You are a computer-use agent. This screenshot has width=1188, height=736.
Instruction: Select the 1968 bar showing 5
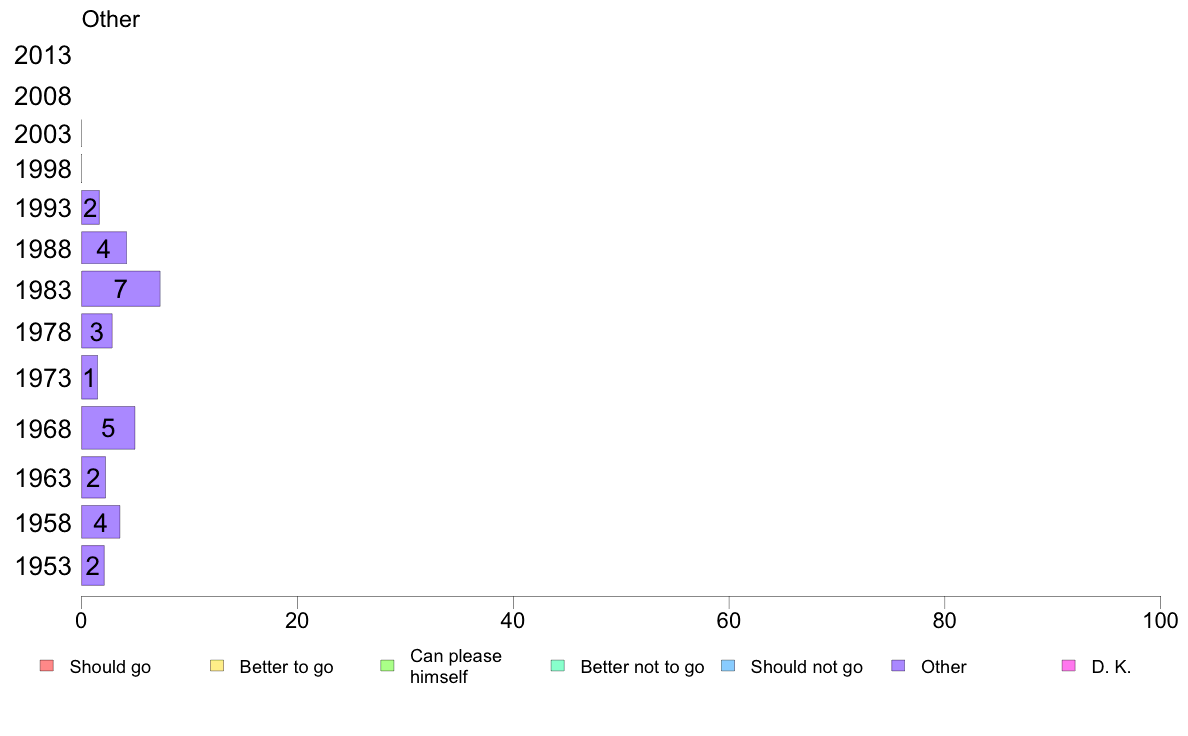108,428
